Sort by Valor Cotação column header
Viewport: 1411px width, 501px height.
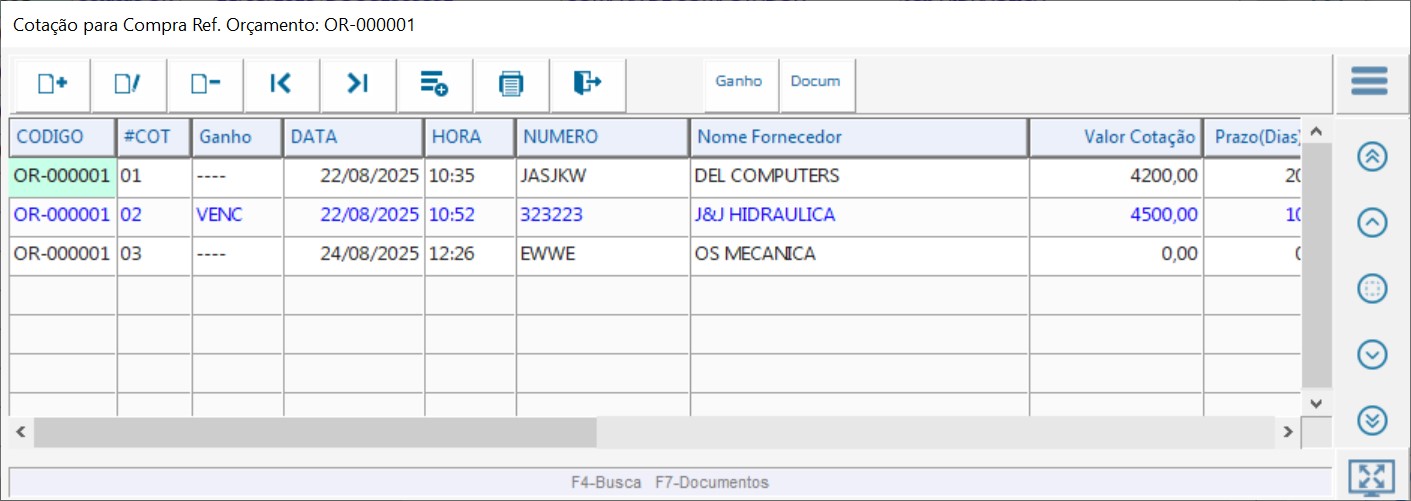(1115, 137)
